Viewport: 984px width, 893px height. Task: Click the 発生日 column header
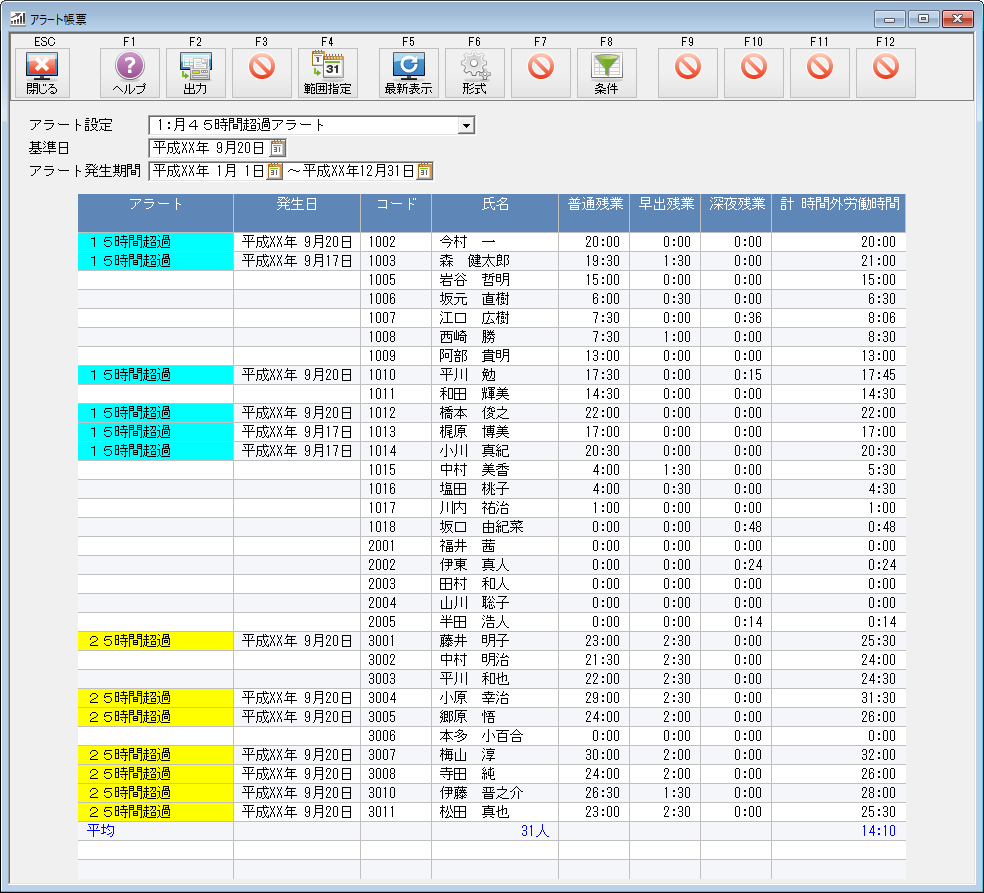pos(297,213)
